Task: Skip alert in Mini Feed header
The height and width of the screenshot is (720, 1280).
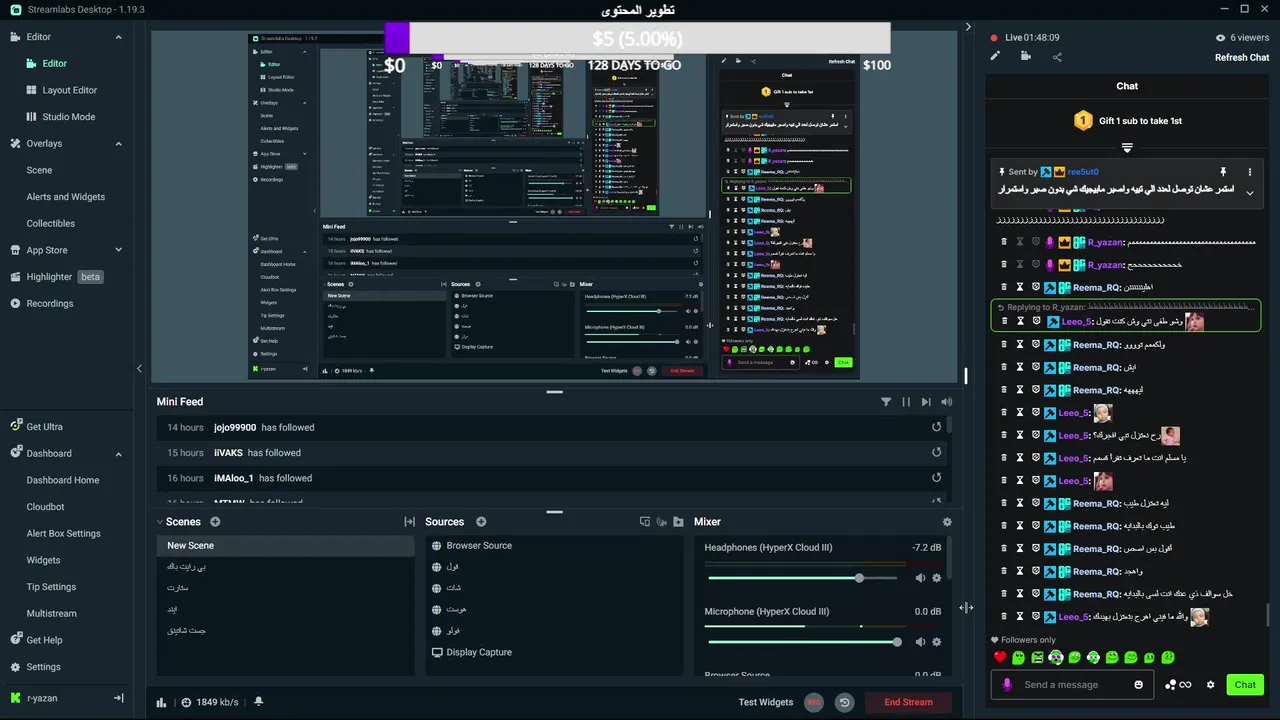Action: tap(926, 402)
